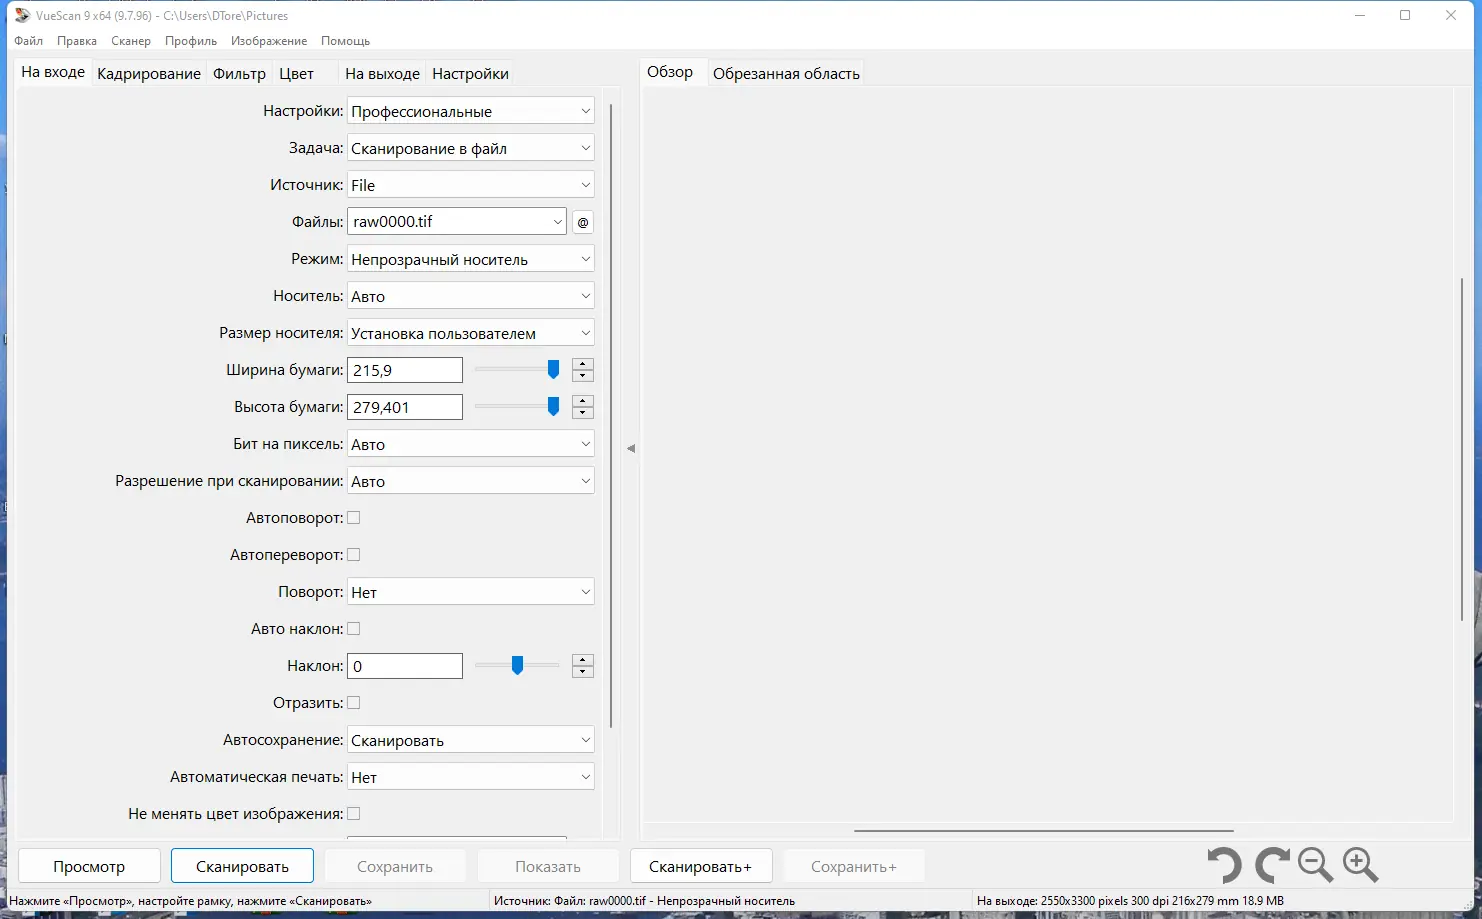The height and width of the screenshot is (919, 1482).
Task: Open the Задача dropdown
Action: [x=470, y=148]
